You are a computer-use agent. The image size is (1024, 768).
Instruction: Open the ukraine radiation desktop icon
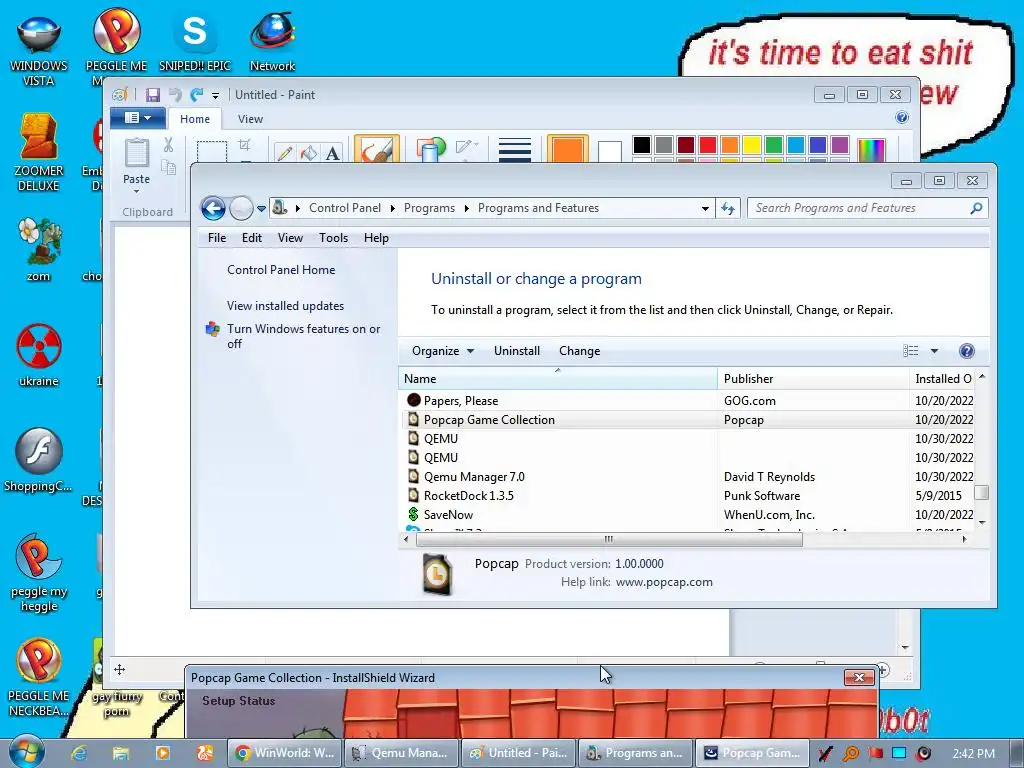click(39, 355)
